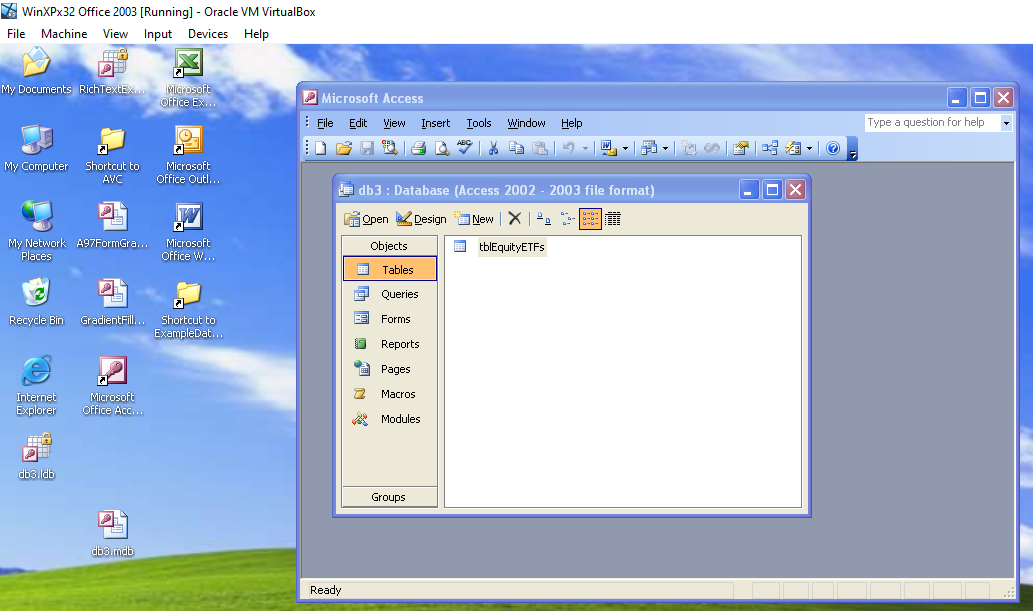Click the OfficeLinks Word merge icon
The width and height of the screenshot is (1033, 611).
tap(608, 148)
